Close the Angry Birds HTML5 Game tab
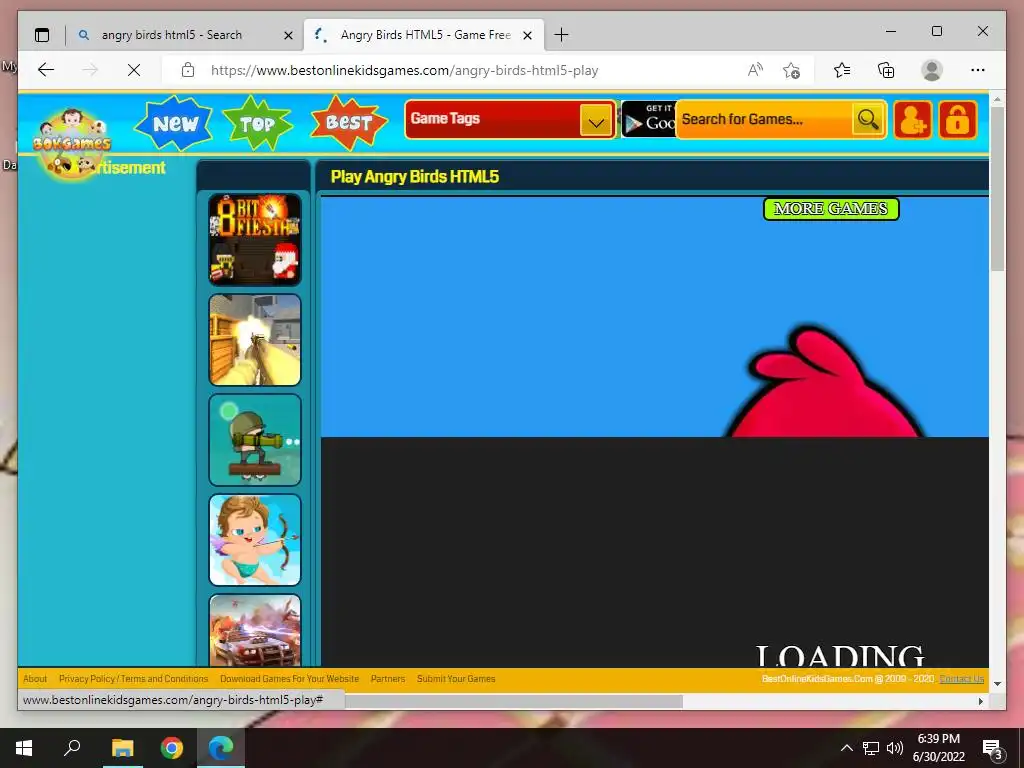 [528, 35]
